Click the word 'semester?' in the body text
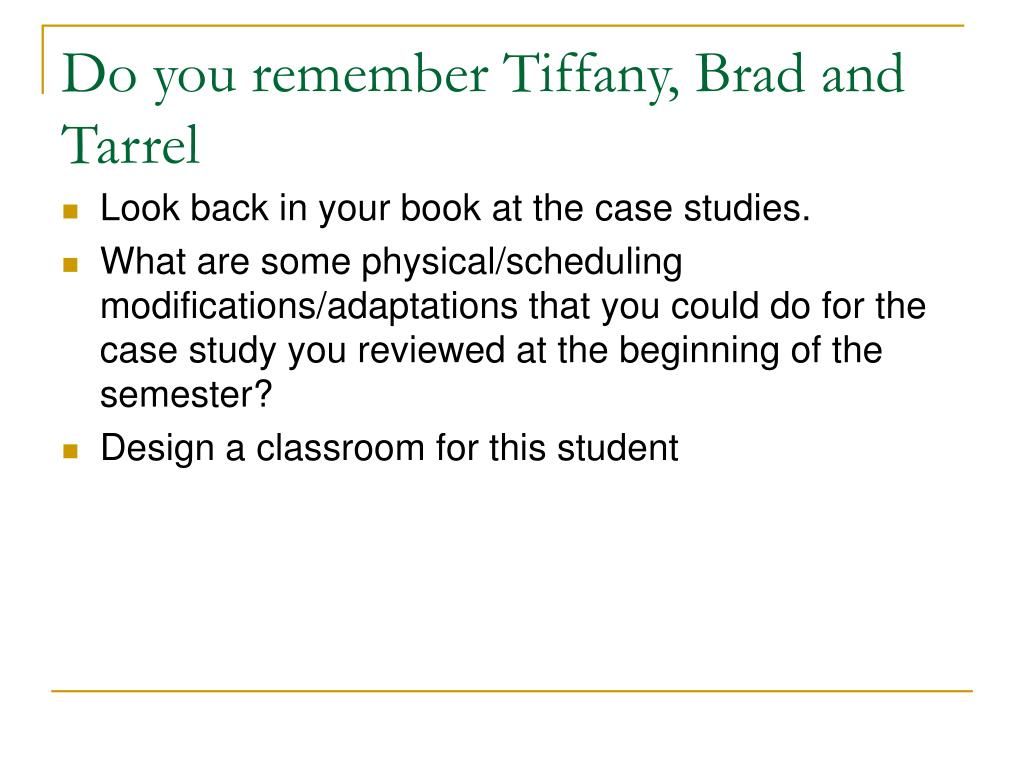 tap(185, 394)
